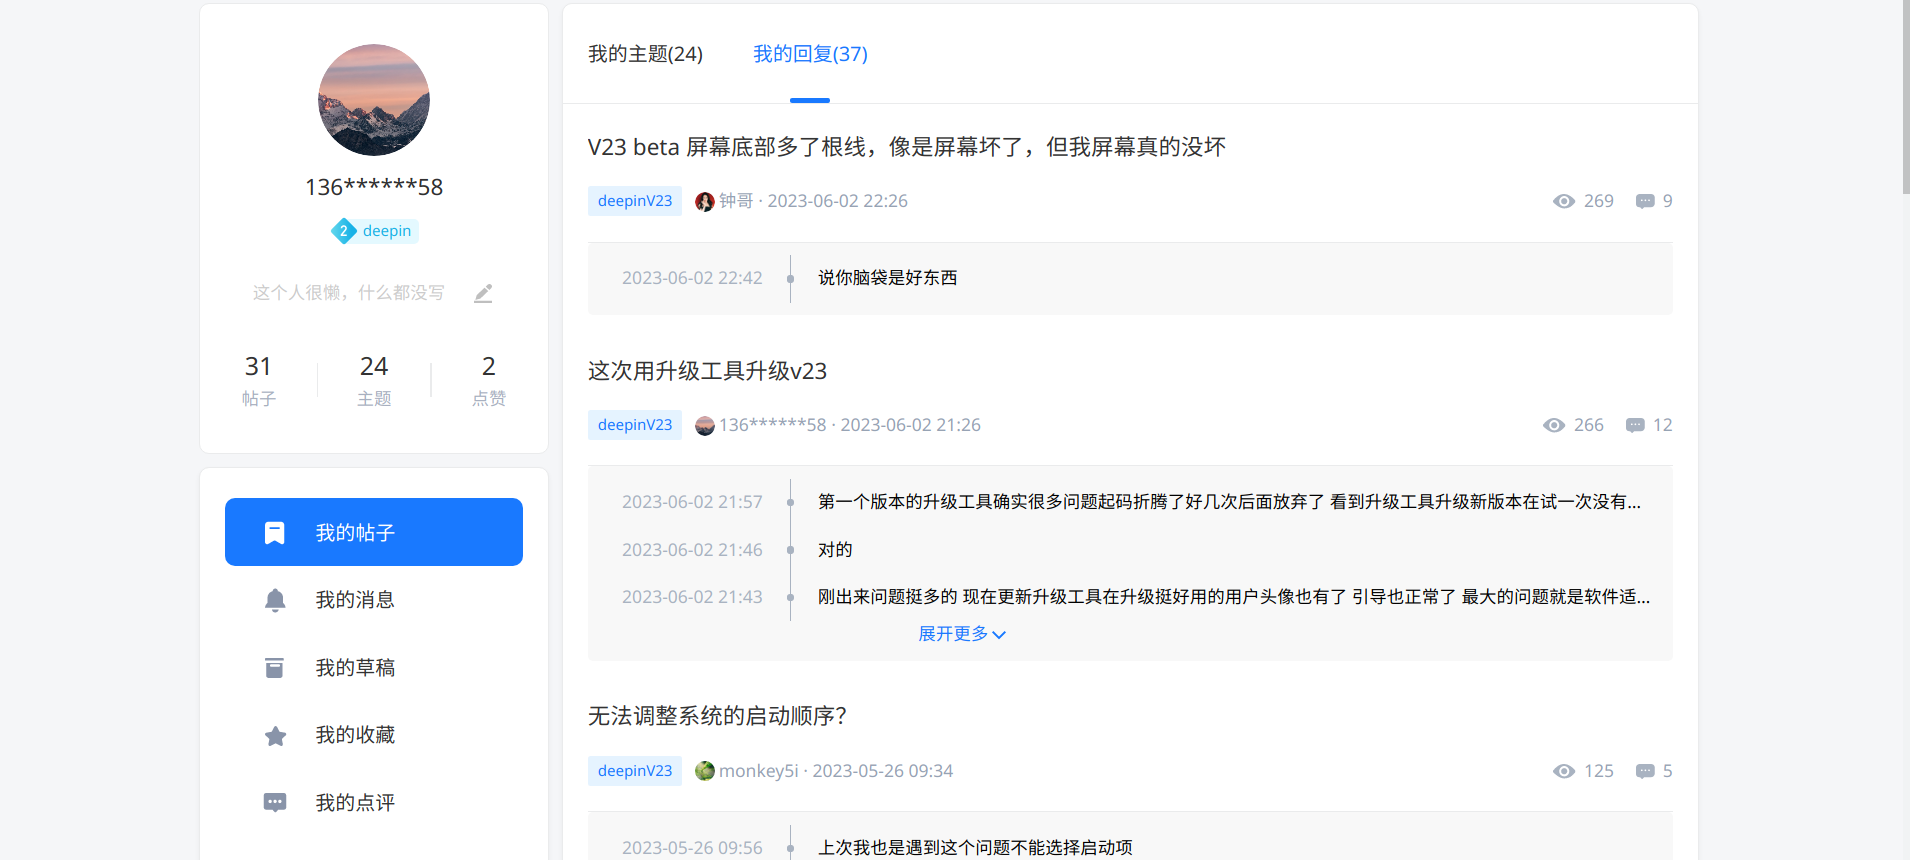The image size is (1910, 860).
Task: Open 我的帖子 in the sidebar menu
Action: [x=374, y=532]
